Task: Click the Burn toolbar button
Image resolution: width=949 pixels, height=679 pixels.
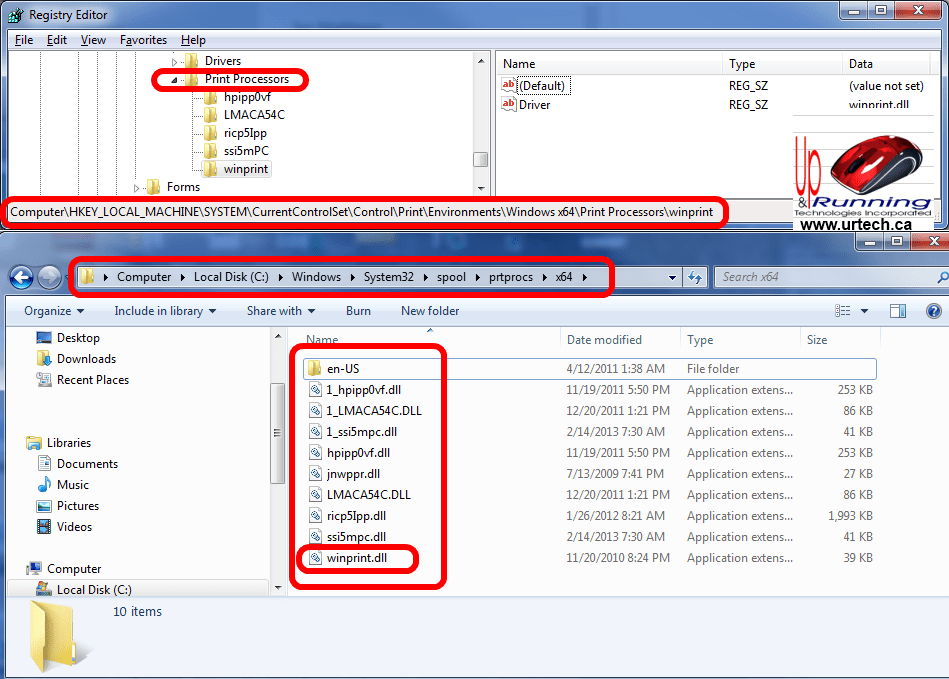Action: click(x=358, y=311)
